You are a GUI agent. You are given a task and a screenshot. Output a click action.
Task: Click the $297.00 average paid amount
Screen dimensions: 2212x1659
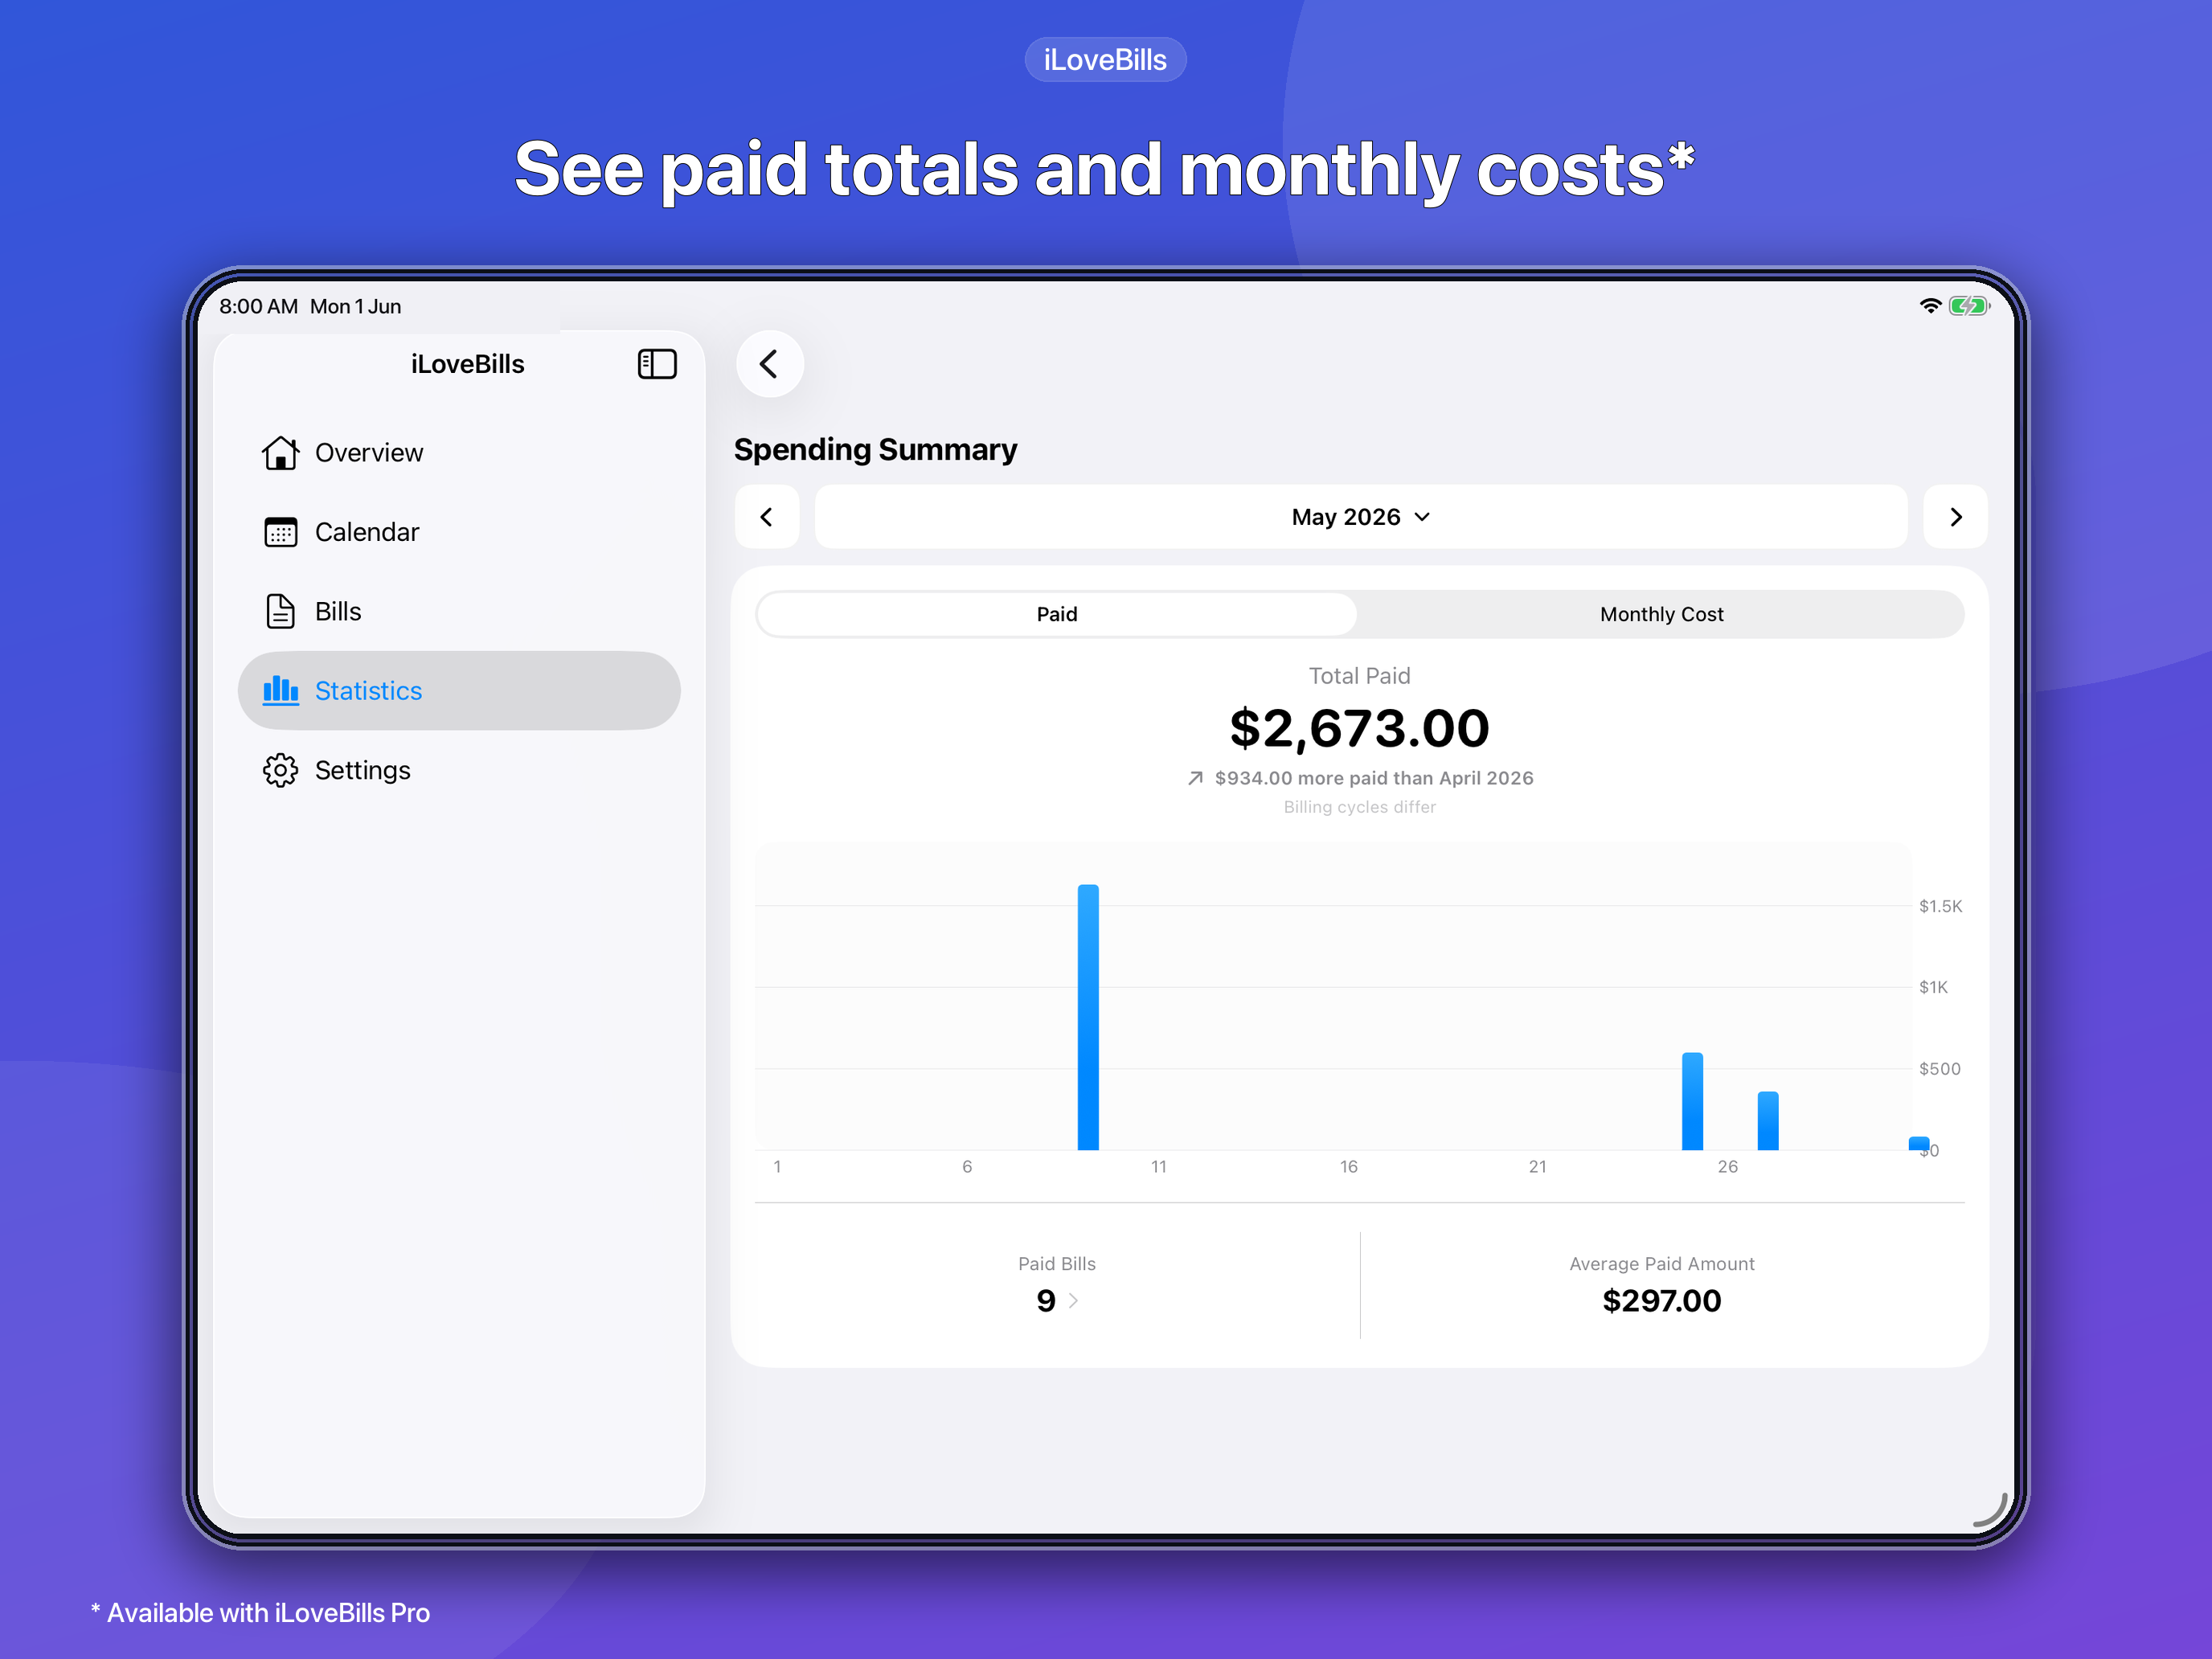coord(1661,1300)
